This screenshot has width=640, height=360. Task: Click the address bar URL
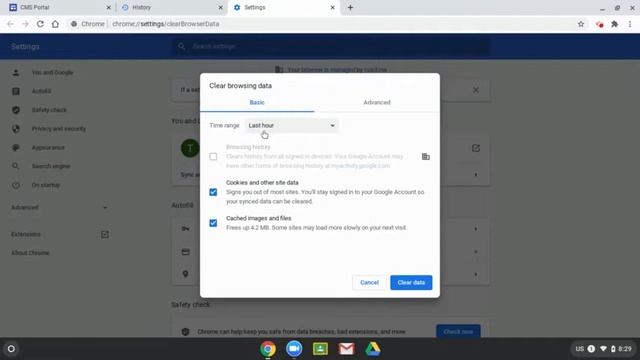coord(165,24)
